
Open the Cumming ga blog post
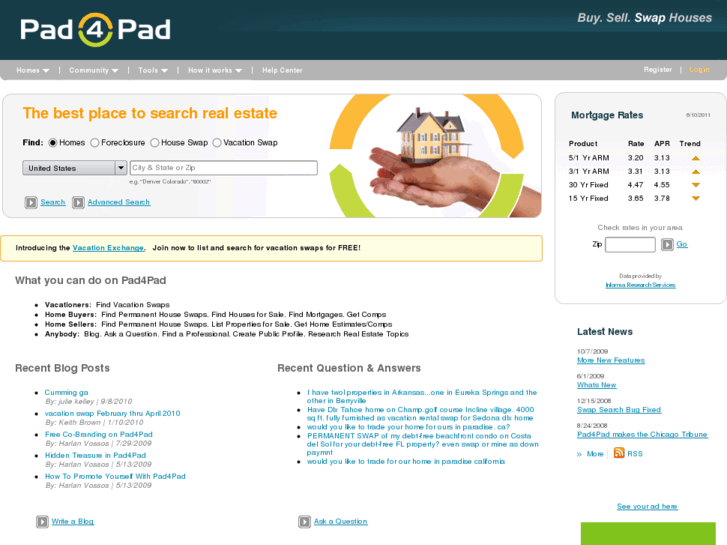tap(66, 392)
